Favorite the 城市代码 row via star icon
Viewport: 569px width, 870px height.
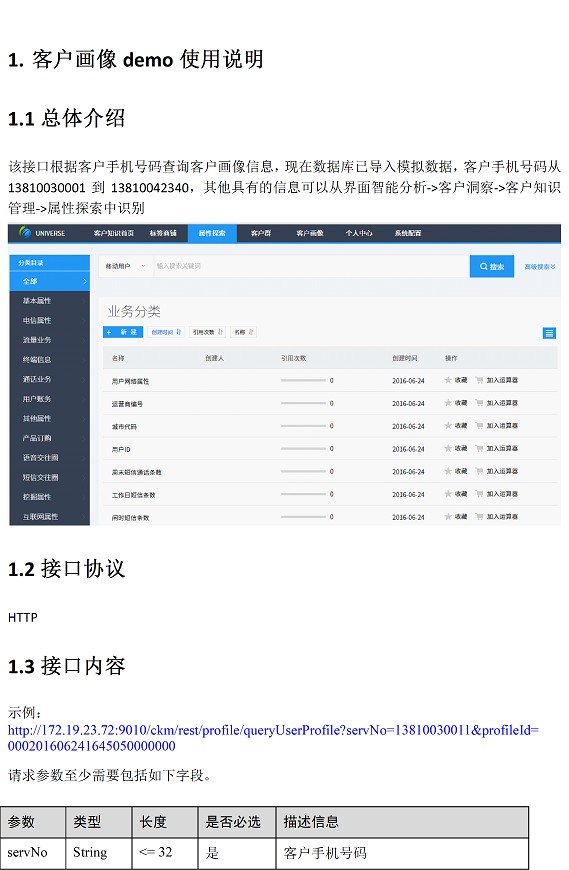[x=448, y=426]
